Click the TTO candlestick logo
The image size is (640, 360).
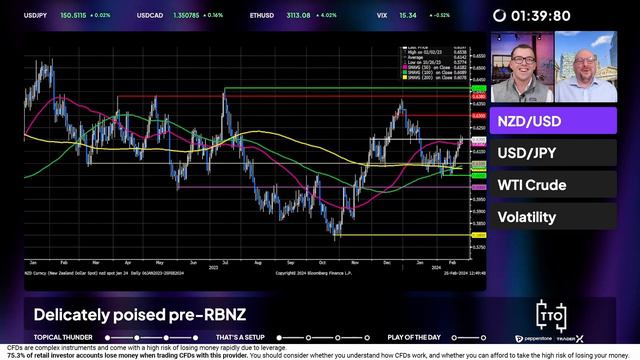(551, 315)
